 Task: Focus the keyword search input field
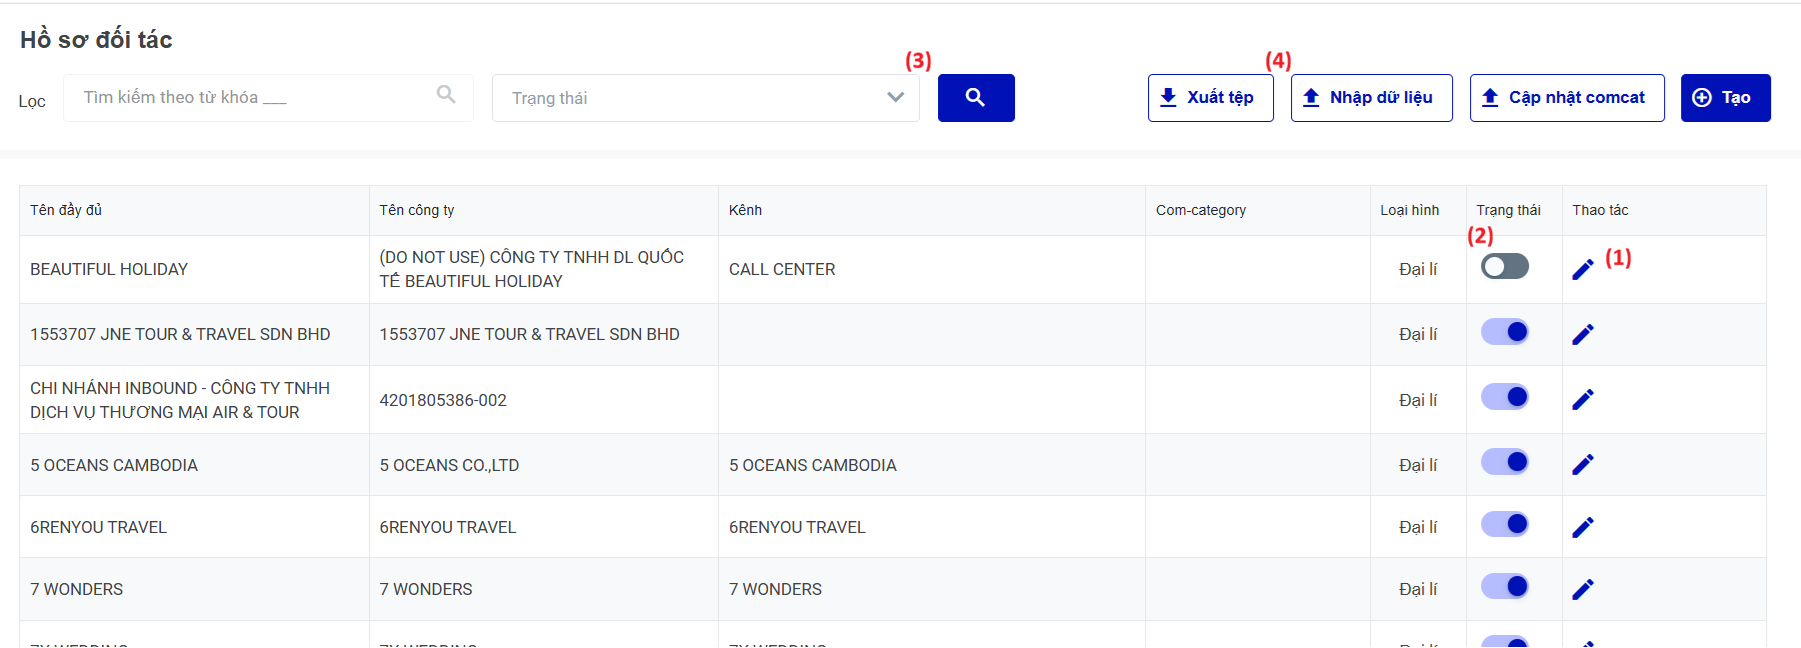(x=268, y=98)
